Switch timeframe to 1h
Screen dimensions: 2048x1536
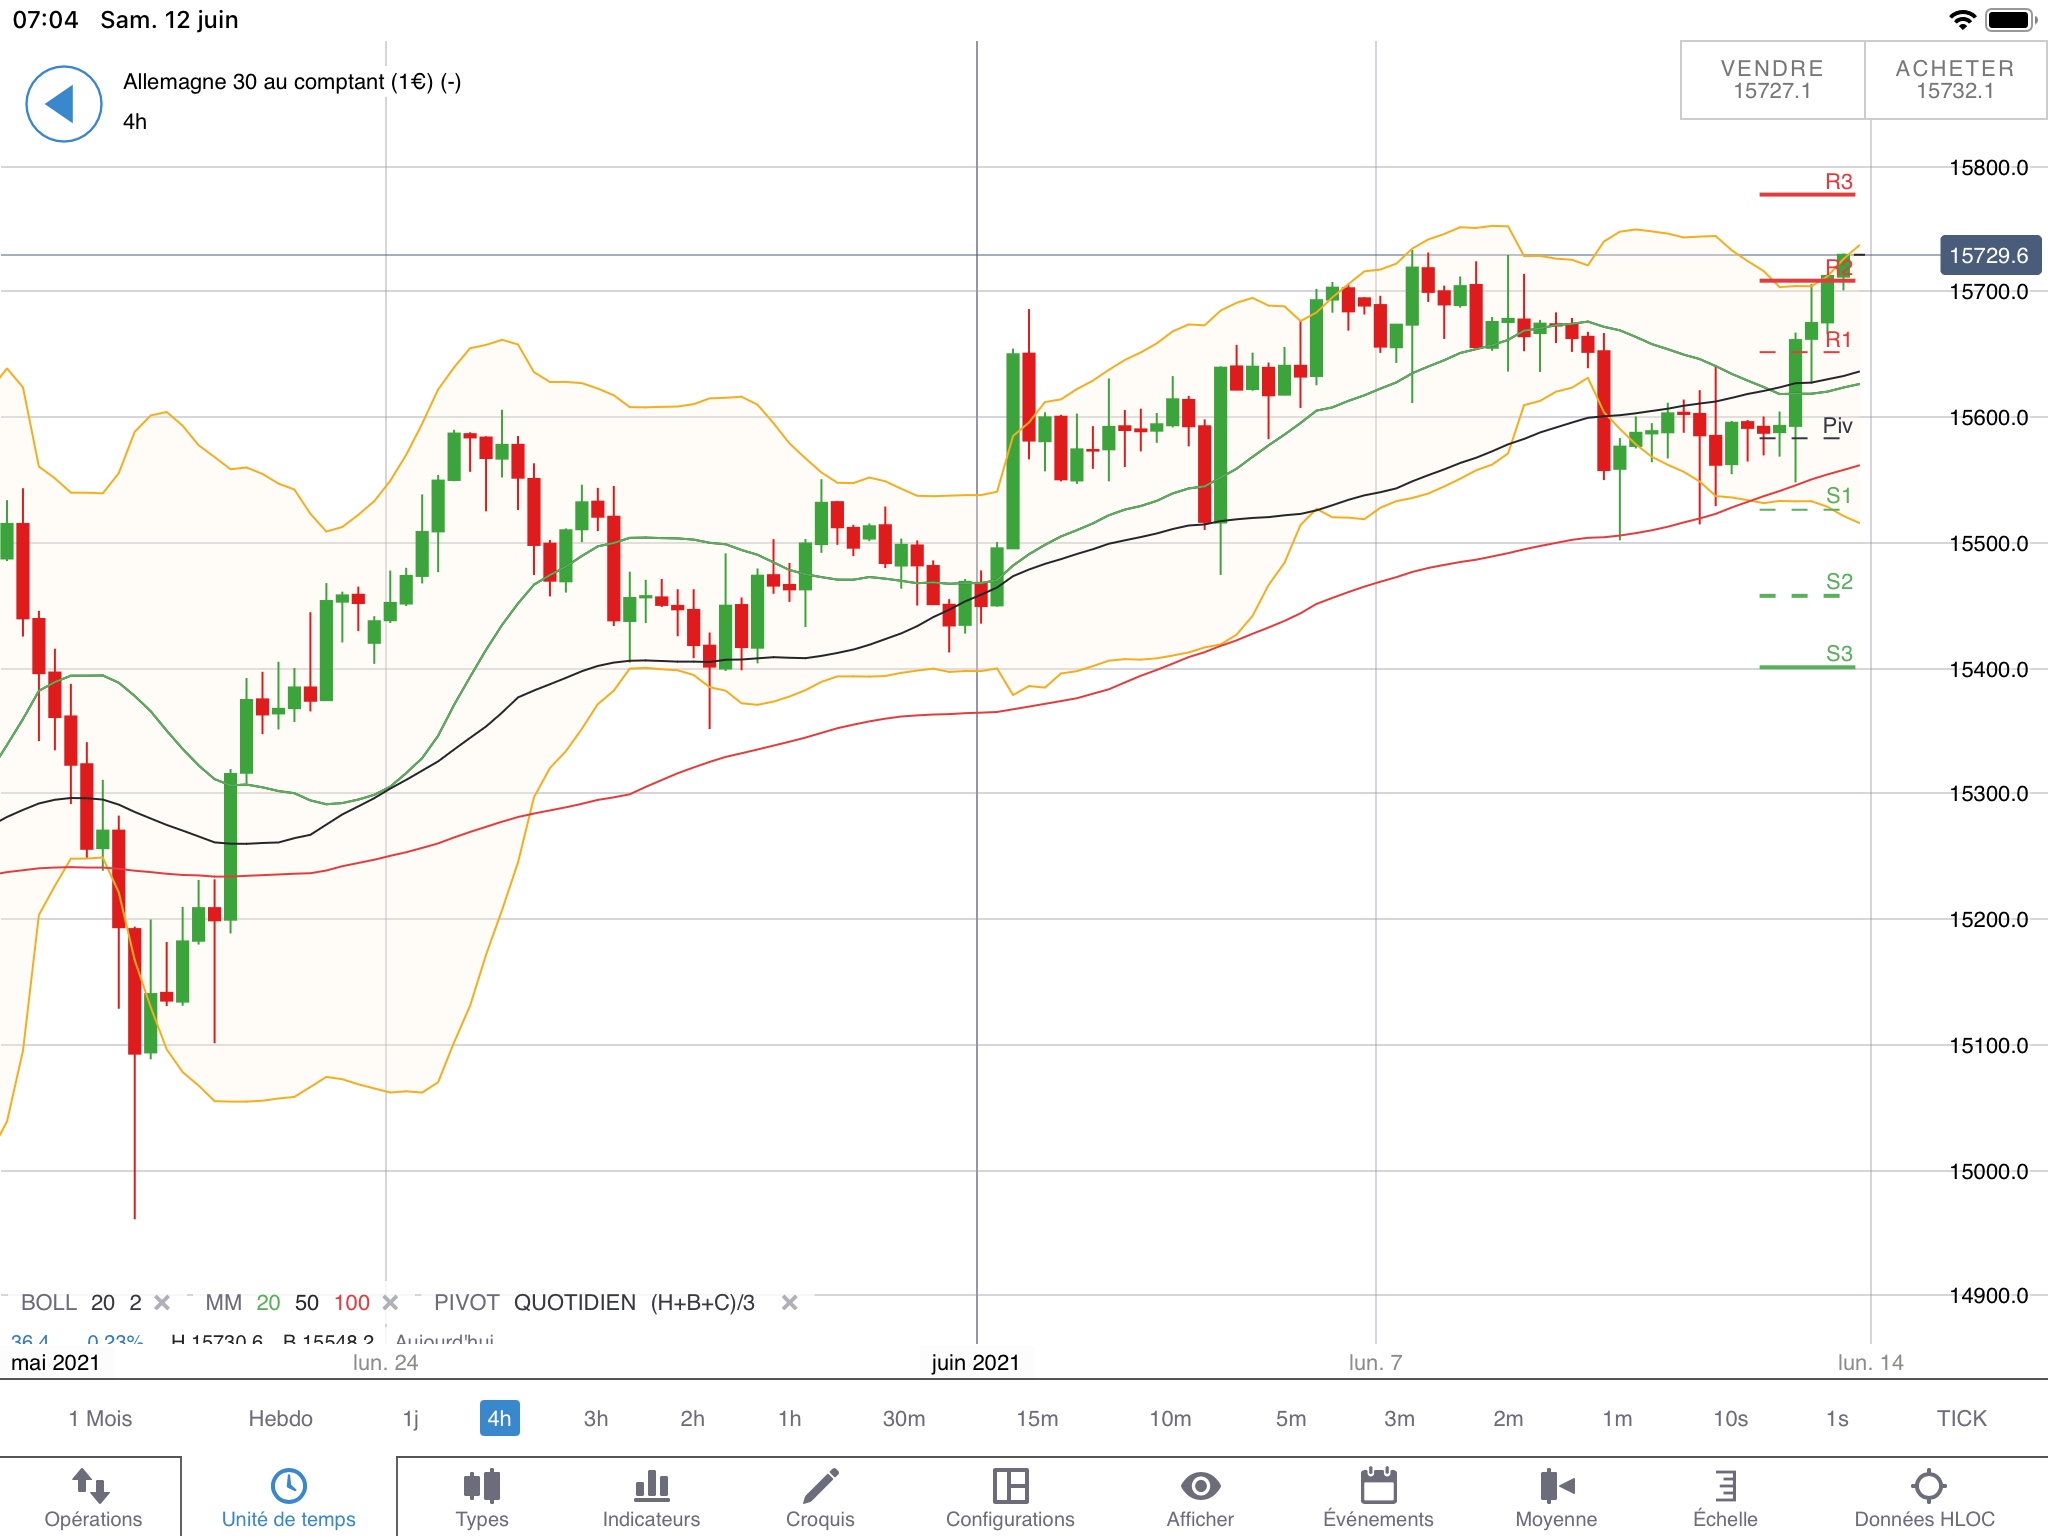(x=789, y=1418)
